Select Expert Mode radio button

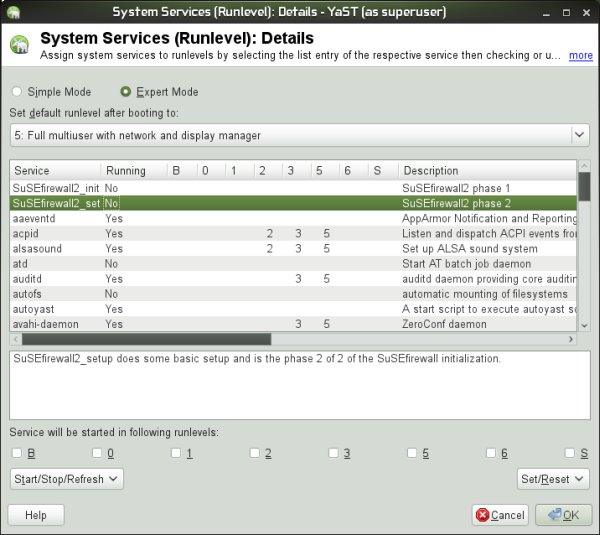(x=126, y=91)
